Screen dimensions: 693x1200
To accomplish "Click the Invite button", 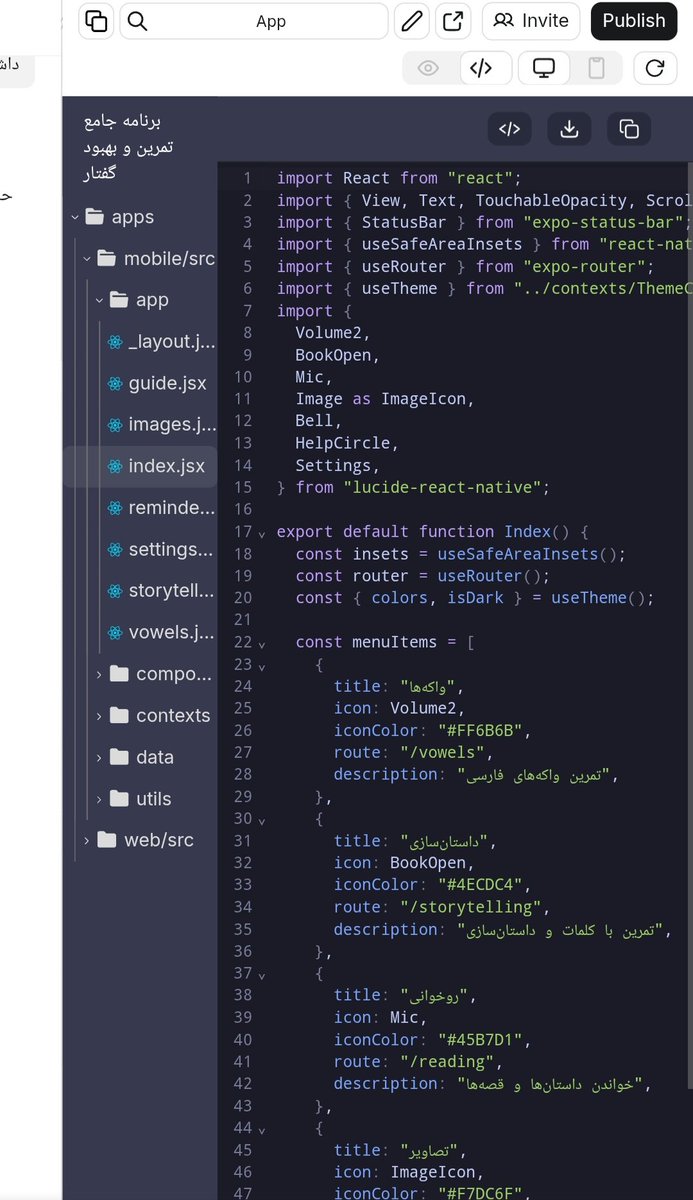I will point(531,21).
